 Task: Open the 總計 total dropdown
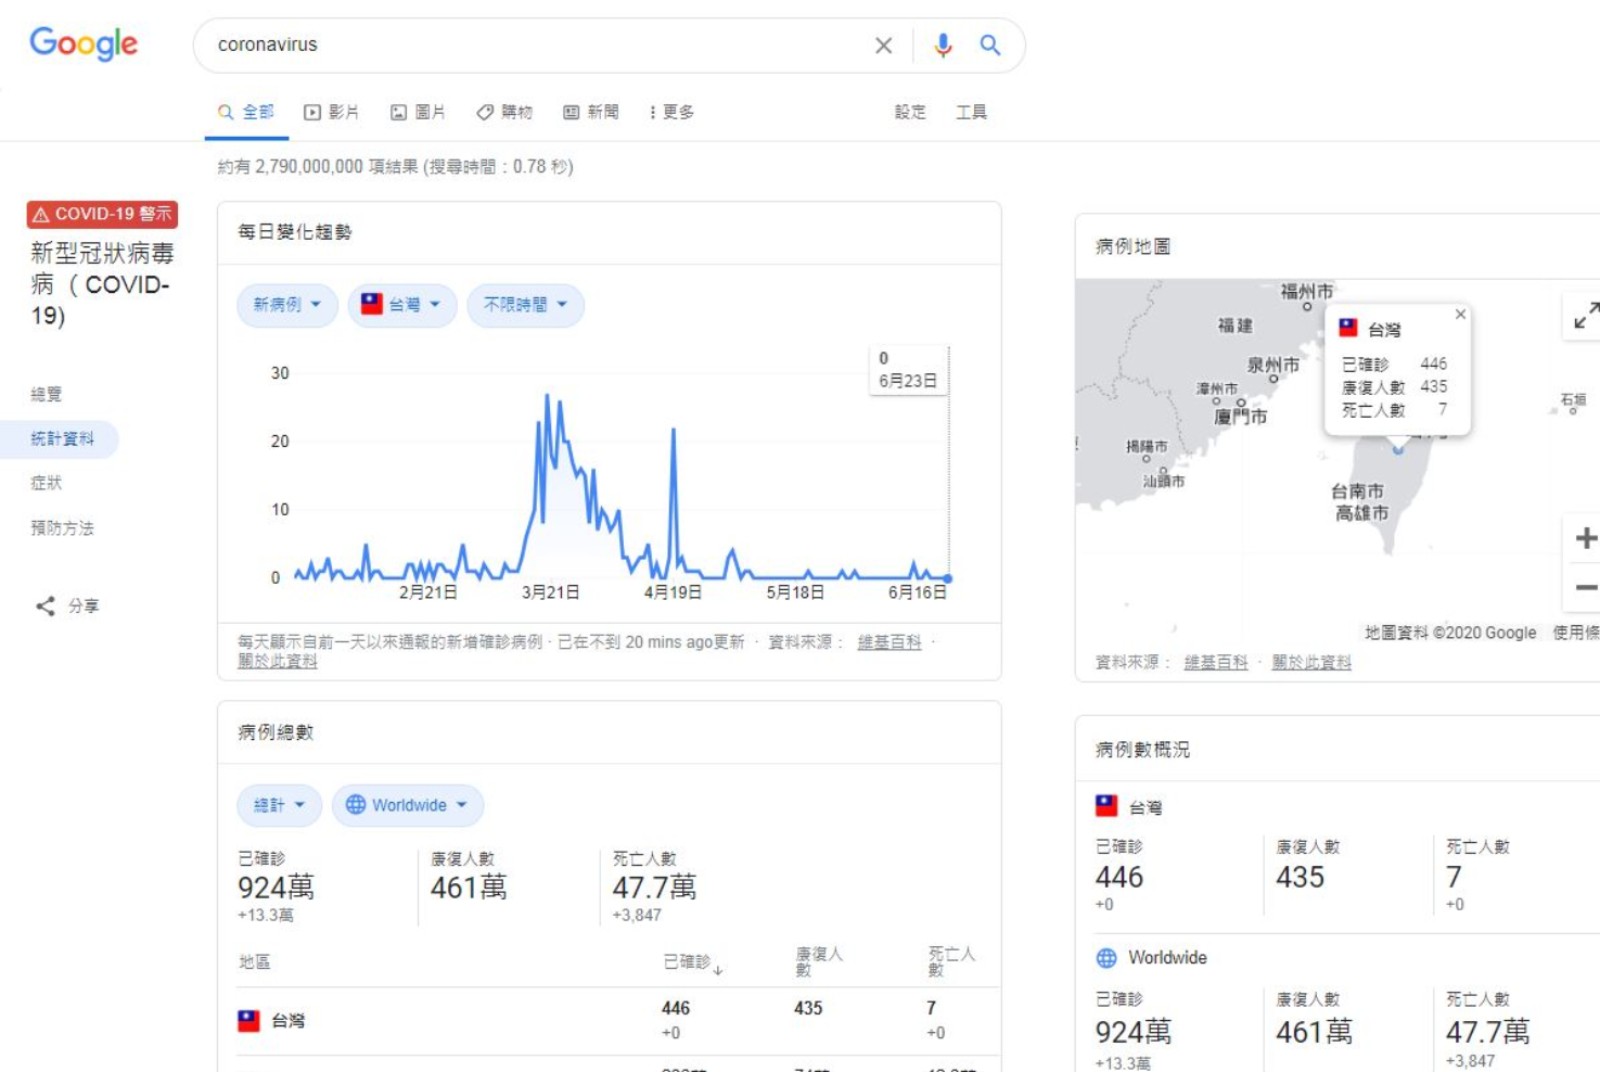tap(279, 805)
